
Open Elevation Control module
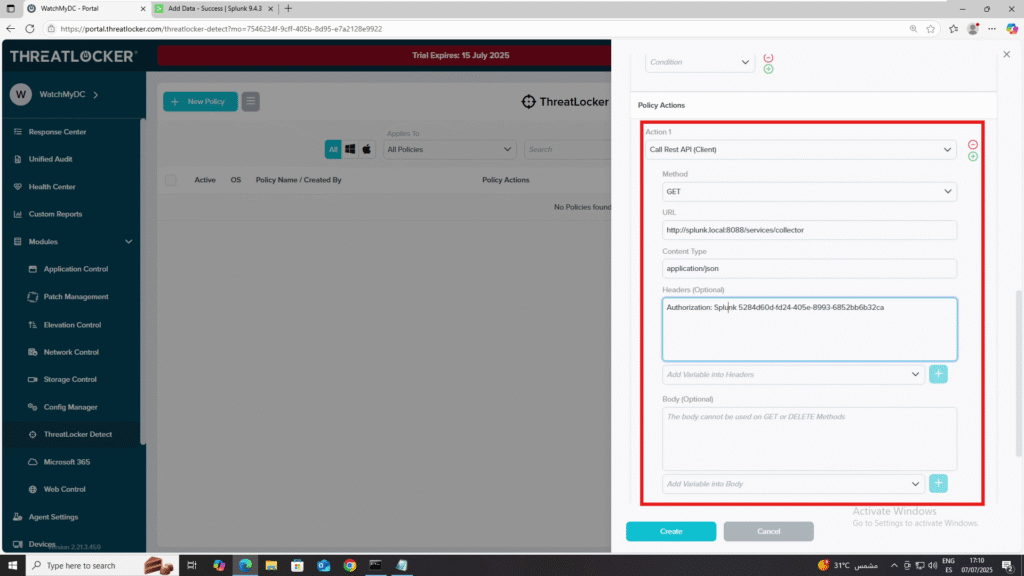(72, 325)
